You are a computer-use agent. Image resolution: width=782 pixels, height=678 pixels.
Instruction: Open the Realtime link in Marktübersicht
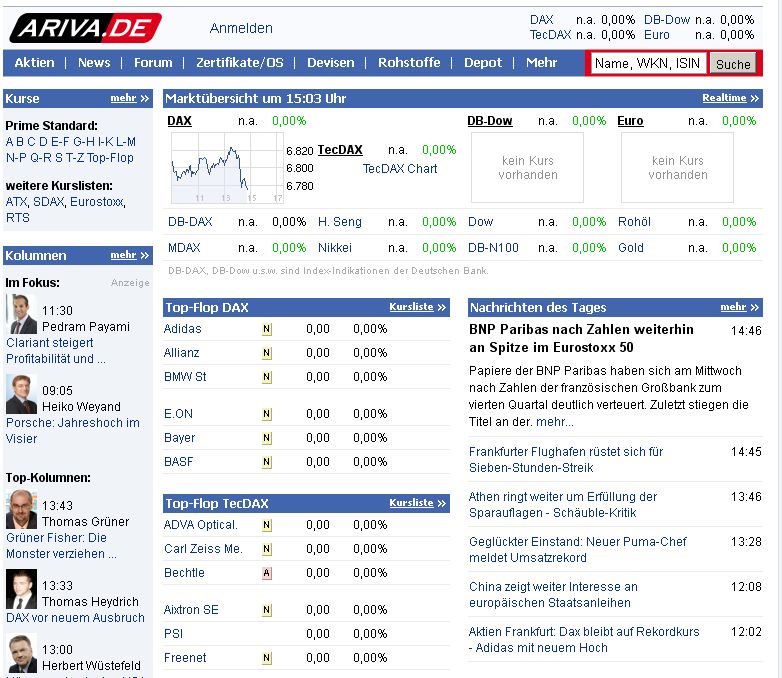point(730,98)
